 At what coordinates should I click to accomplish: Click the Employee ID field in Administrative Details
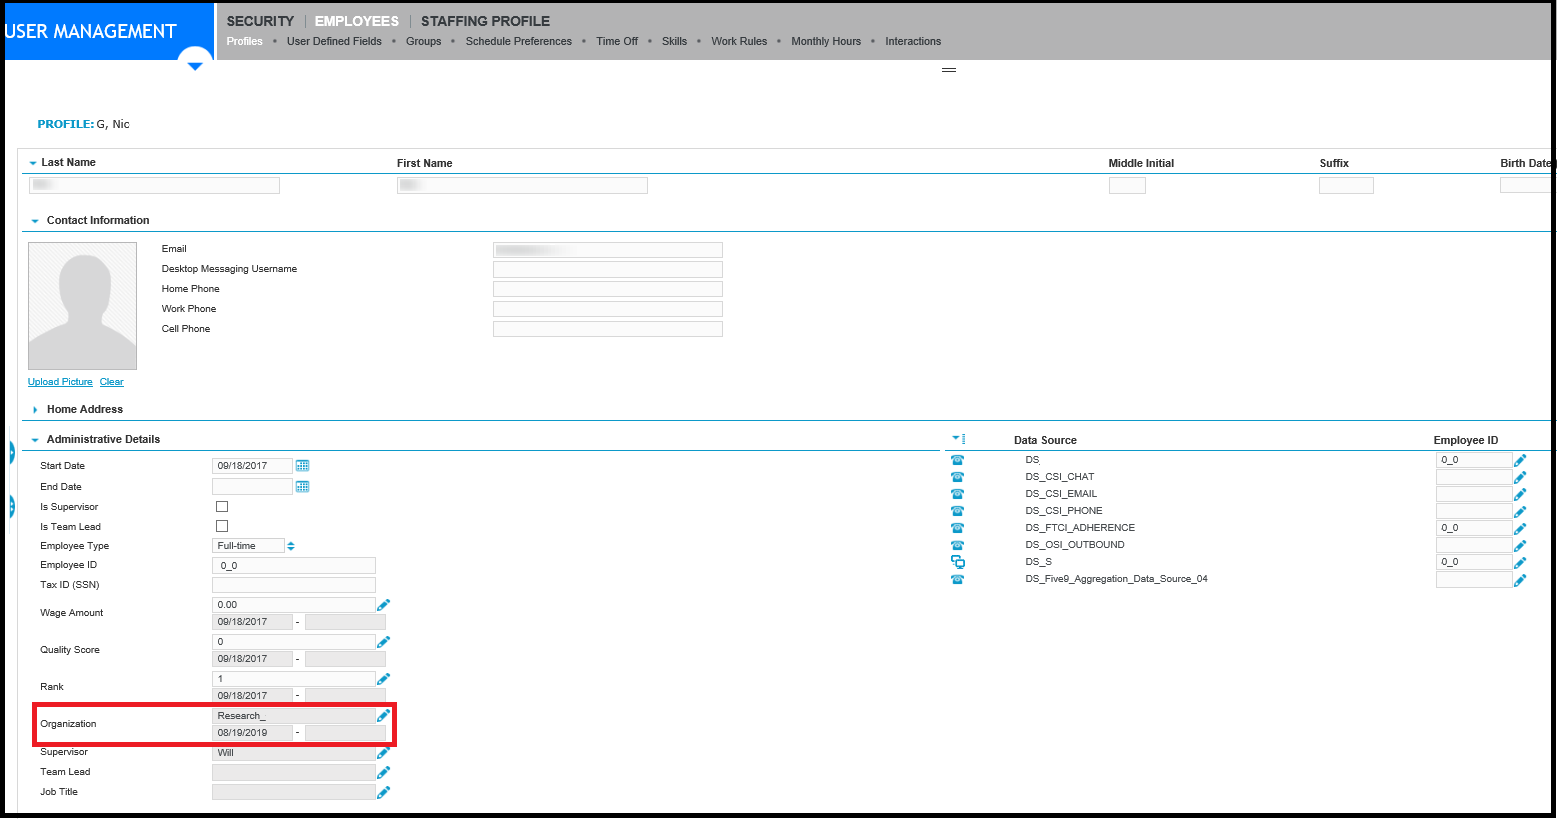pos(294,566)
